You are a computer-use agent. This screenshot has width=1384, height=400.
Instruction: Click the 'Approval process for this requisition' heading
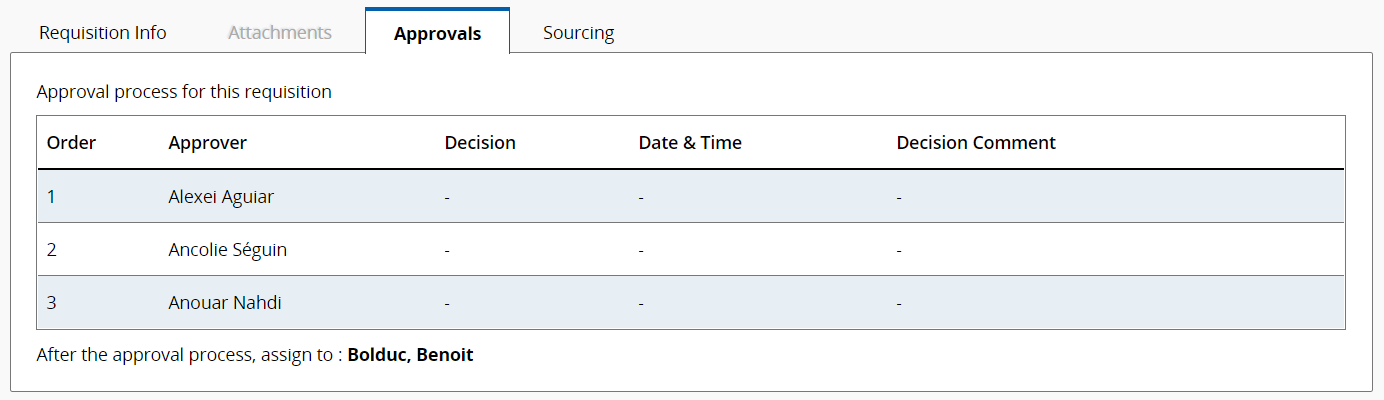tap(184, 92)
